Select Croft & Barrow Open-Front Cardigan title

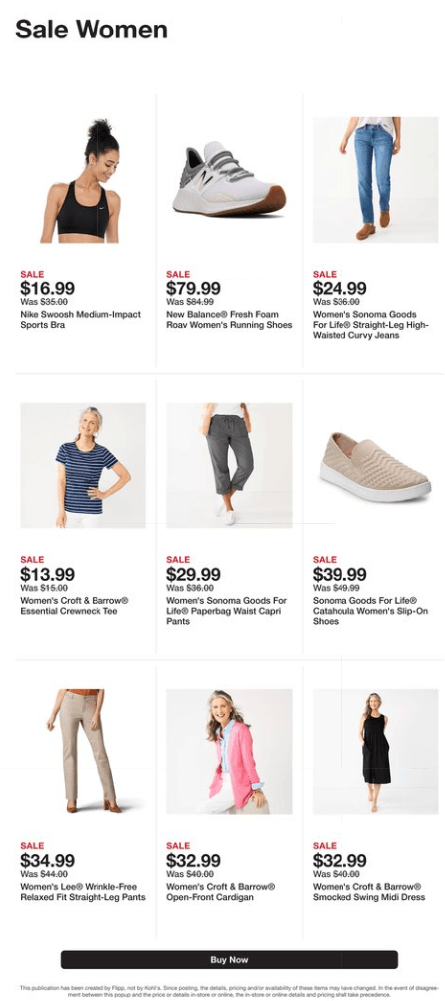coord(221,892)
